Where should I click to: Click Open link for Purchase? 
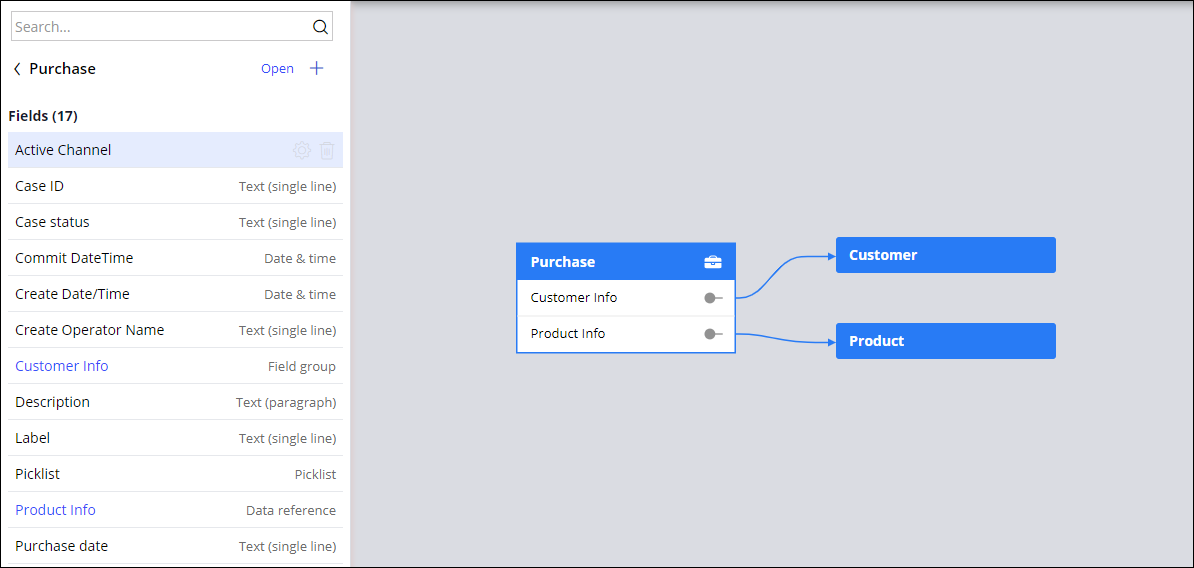[277, 69]
